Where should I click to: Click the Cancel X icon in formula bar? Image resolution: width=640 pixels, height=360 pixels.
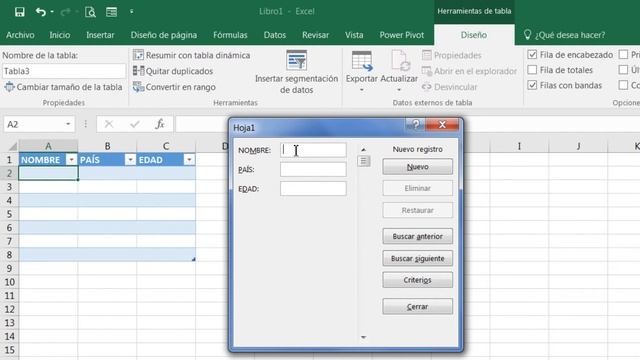109,124
